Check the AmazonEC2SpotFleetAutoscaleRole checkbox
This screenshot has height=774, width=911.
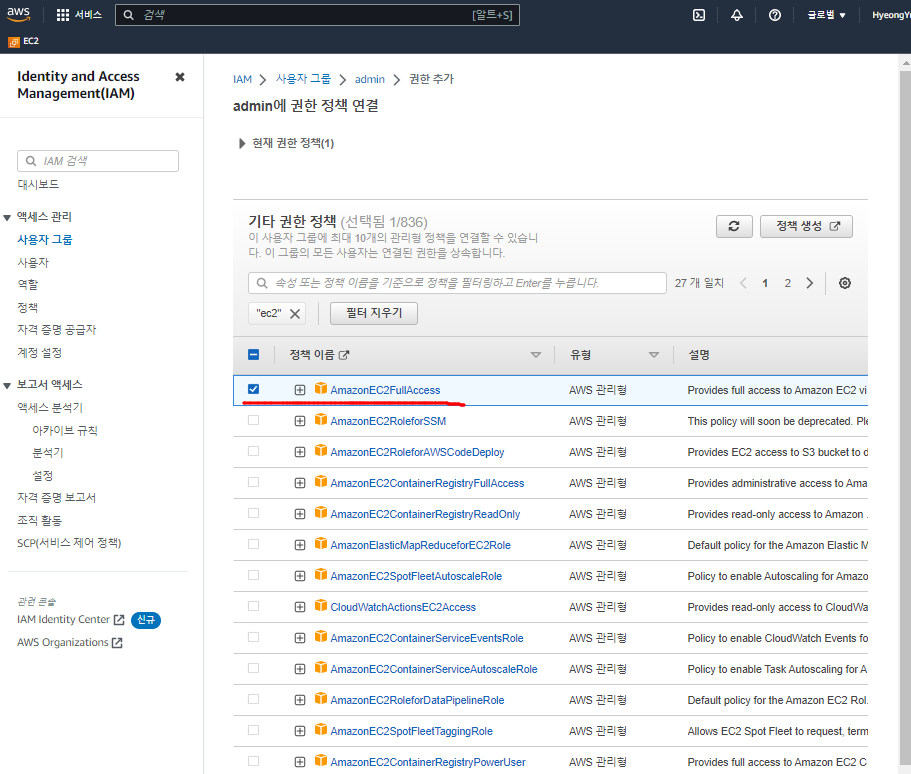pyautogui.click(x=253, y=575)
